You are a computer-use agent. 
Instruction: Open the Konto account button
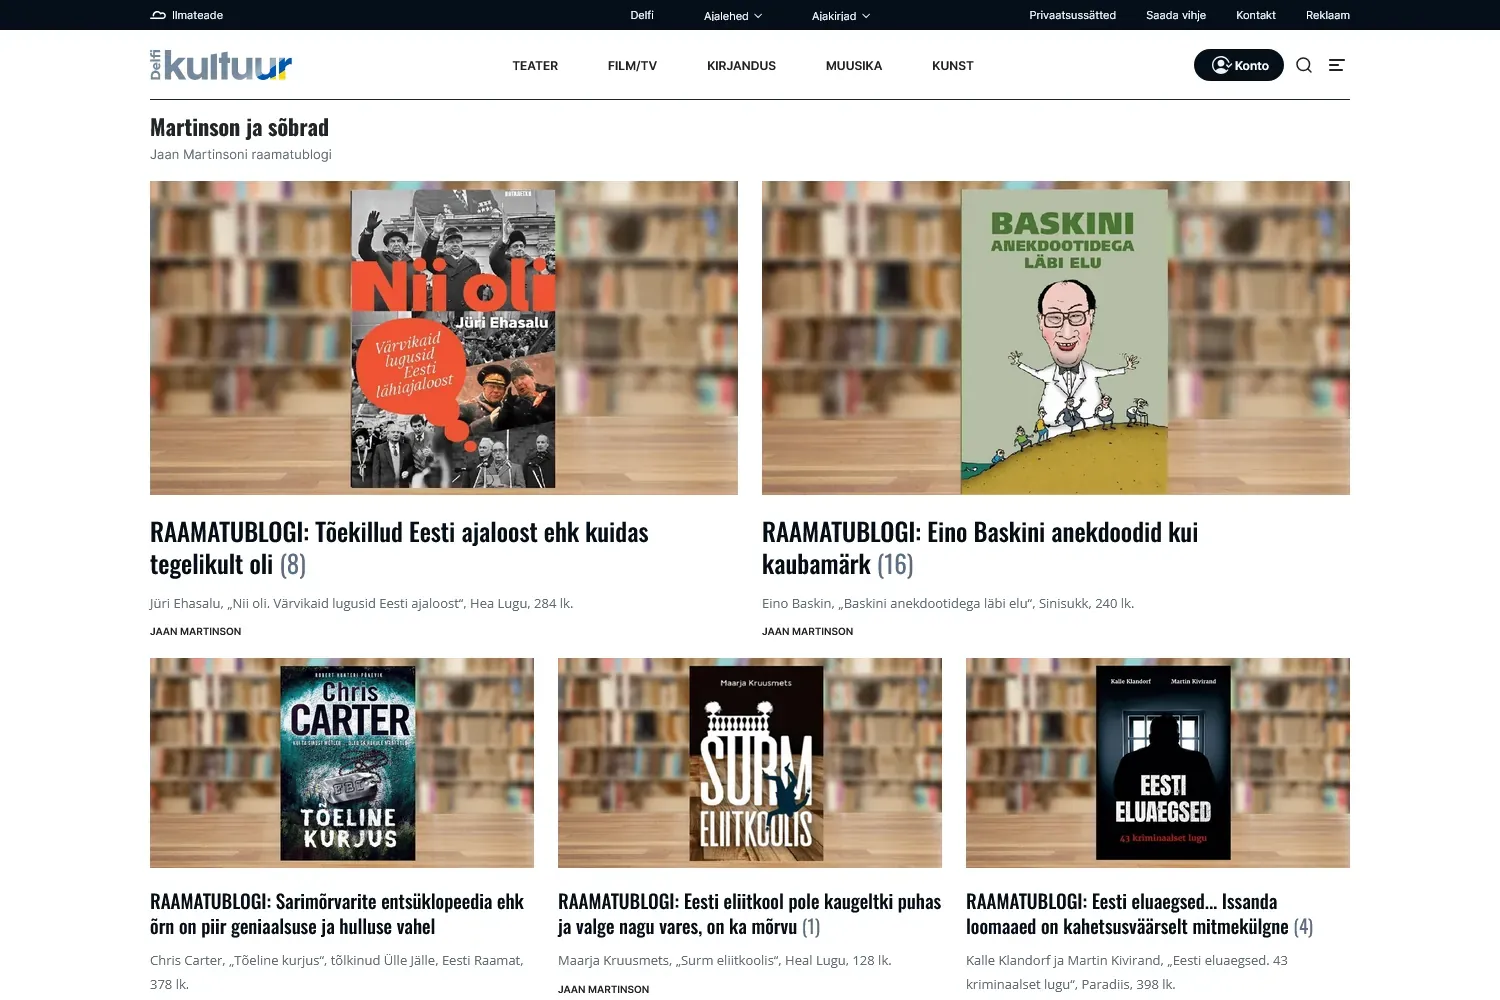point(1238,65)
